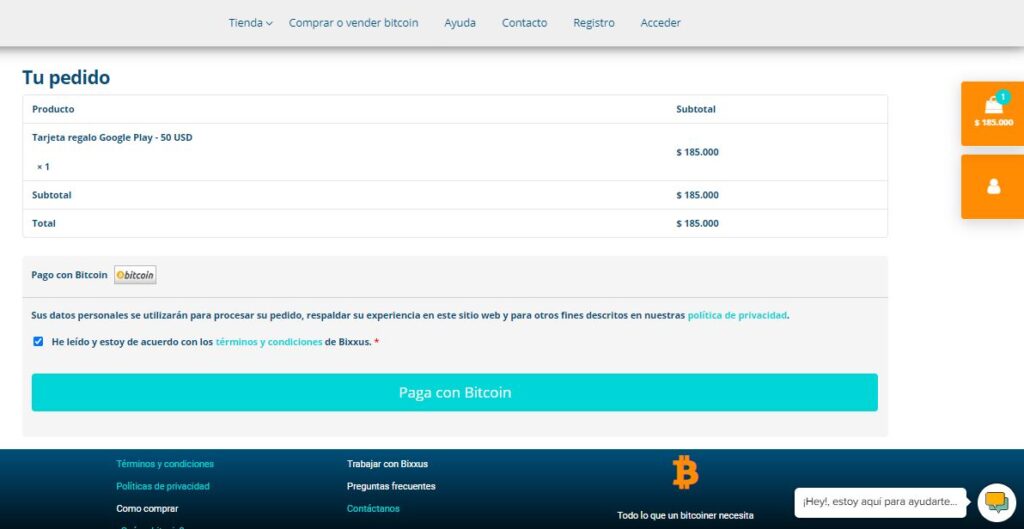Image resolution: width=1024 pixels, height=529 pixels.
Task: Click the orange Bitcoin logo in footer
Action: pyautogui.click(x=685, y=472)
